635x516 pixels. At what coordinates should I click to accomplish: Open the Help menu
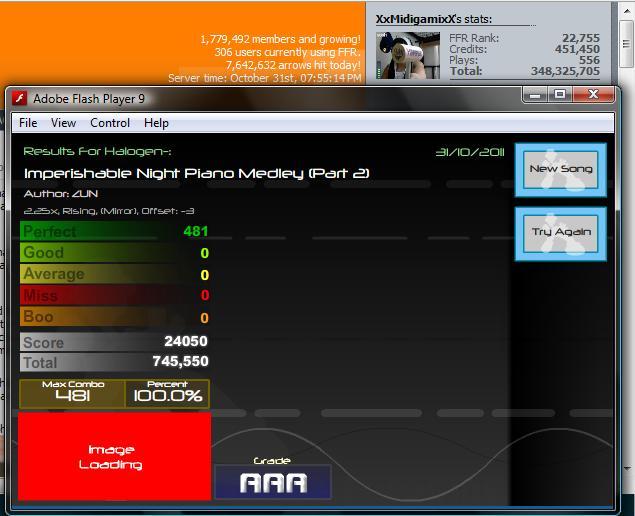(x=156, y=123)
